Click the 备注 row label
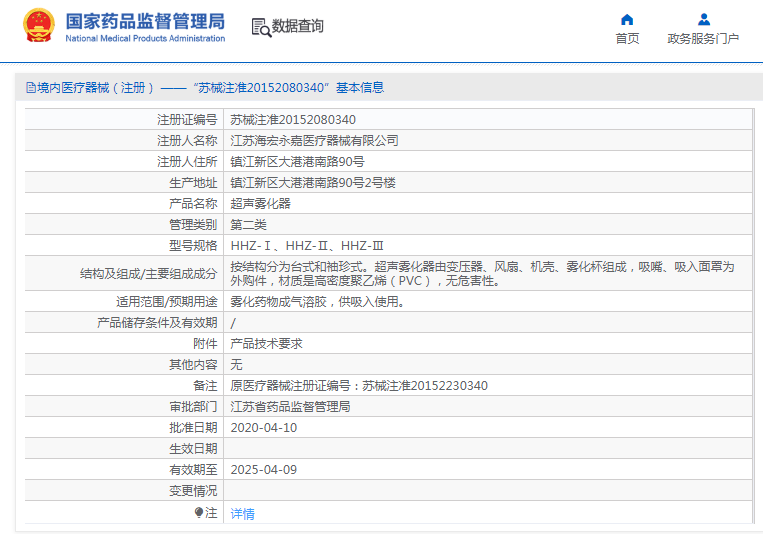Viewport: 763px width, 534px height. (205, 386)
